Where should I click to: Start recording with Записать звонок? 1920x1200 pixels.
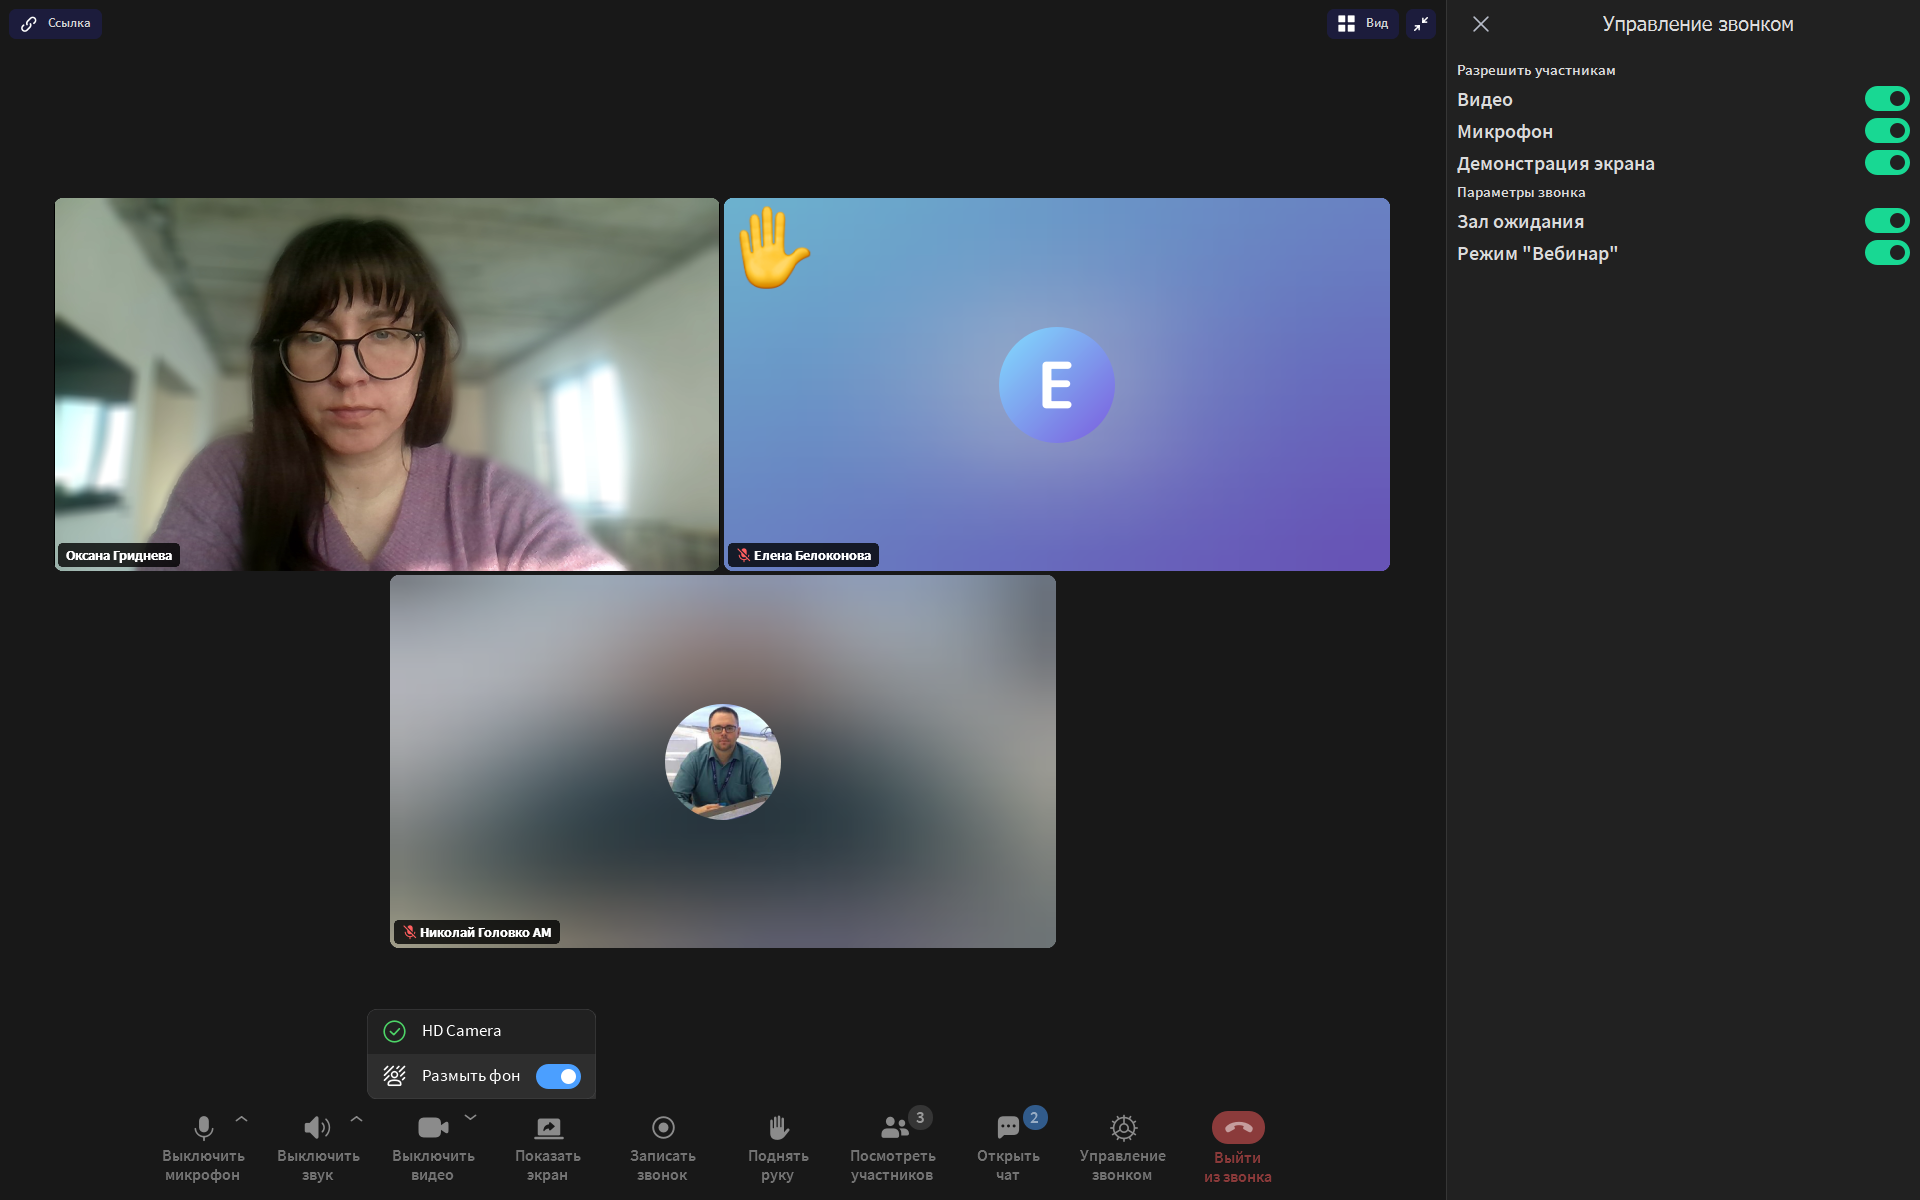pyautogui.click(x=663, y=1128)
